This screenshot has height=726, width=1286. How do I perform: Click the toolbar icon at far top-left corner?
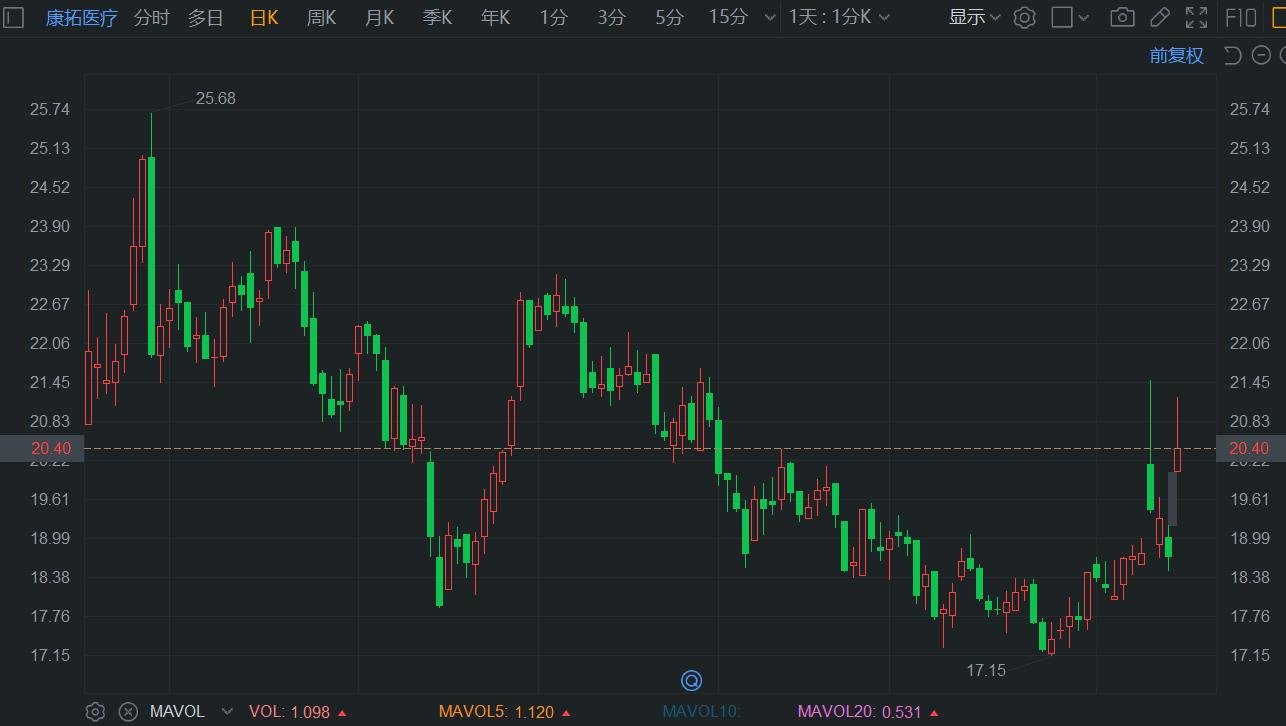12,17
